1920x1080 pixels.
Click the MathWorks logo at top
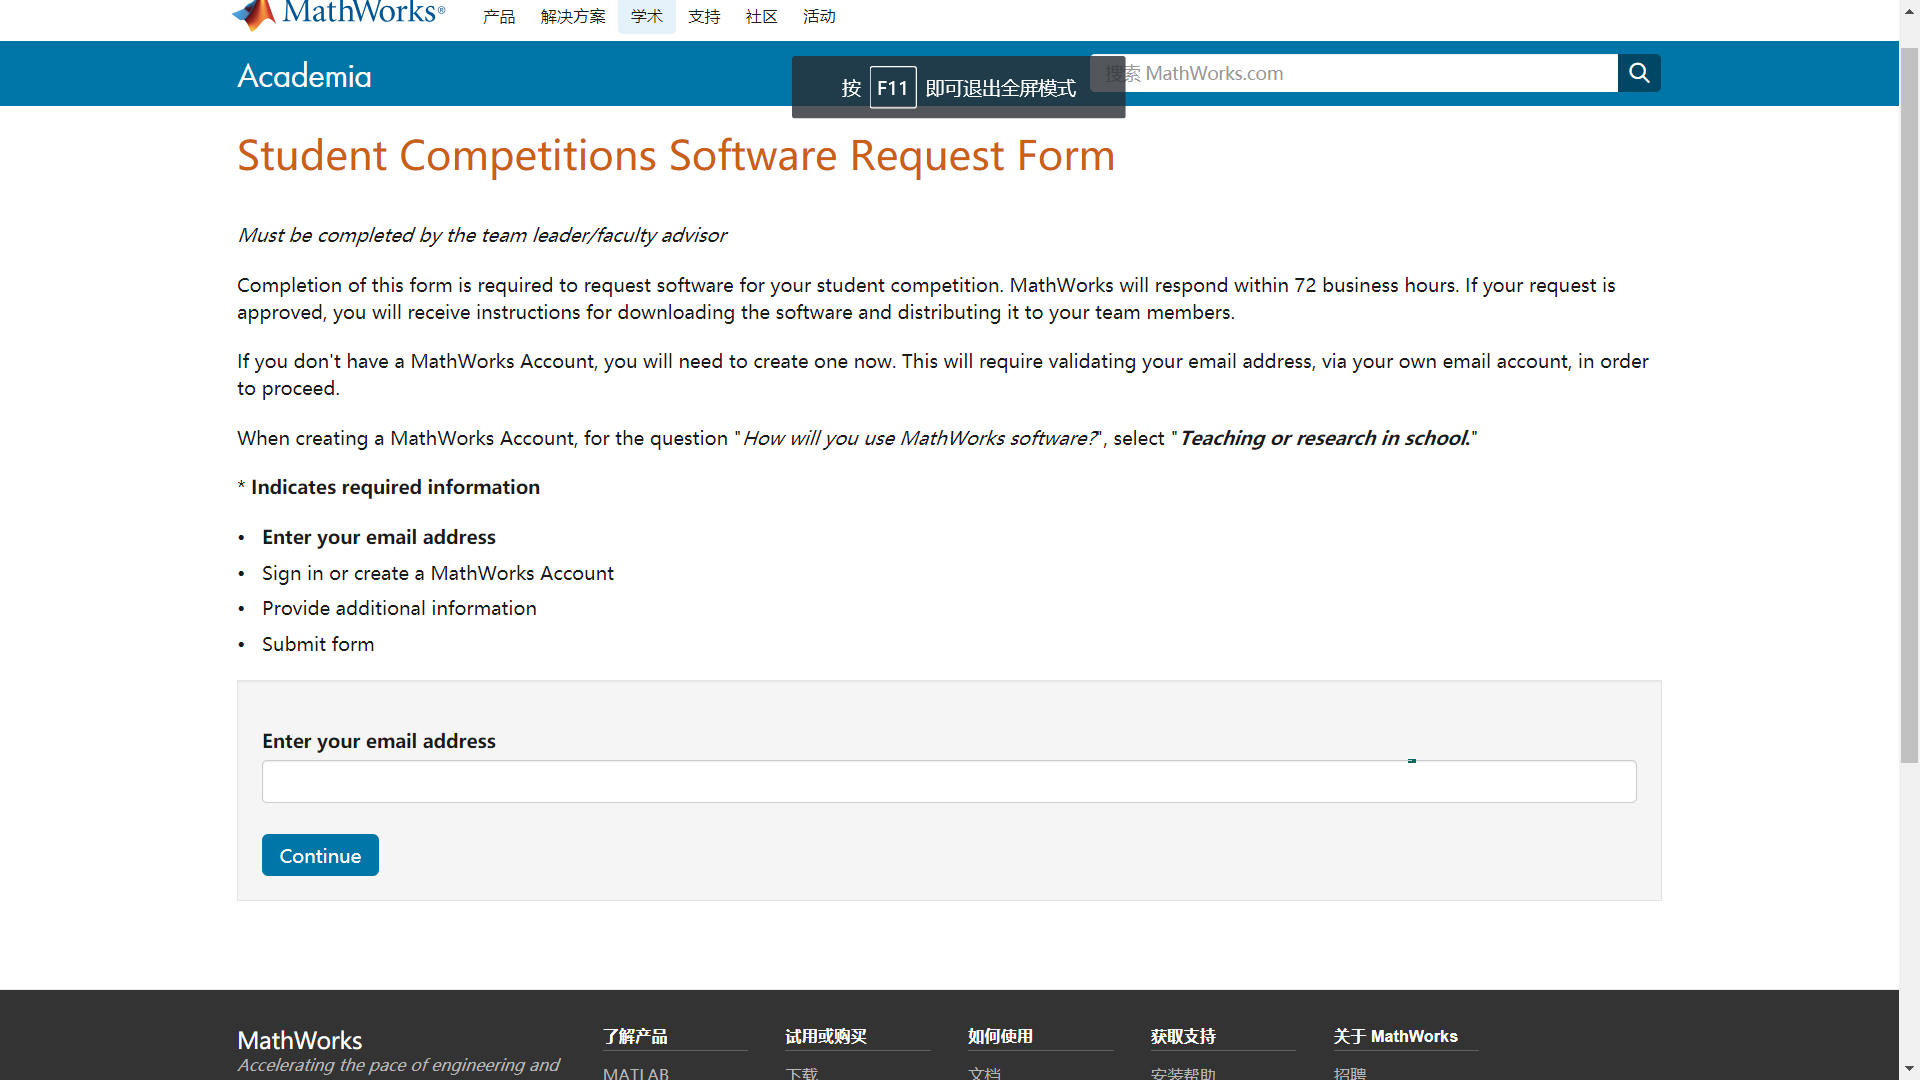[x=339, y=14]
